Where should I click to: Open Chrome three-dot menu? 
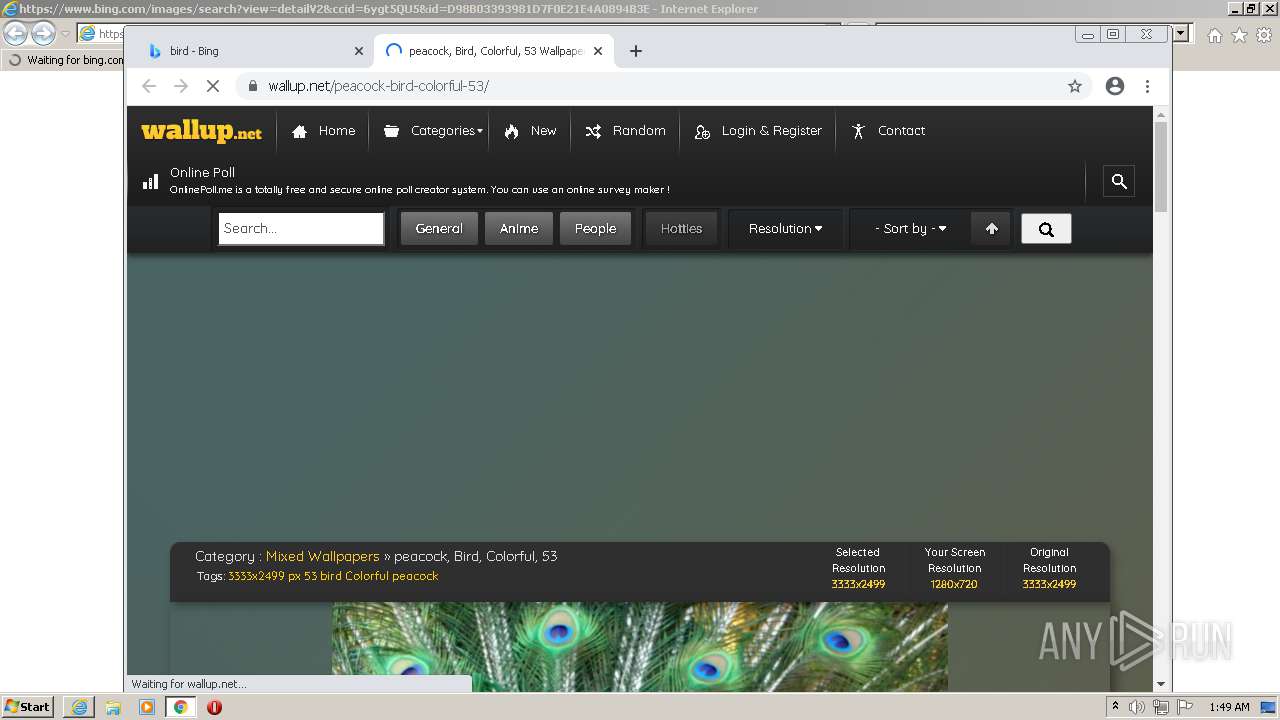coord(1147,86)
